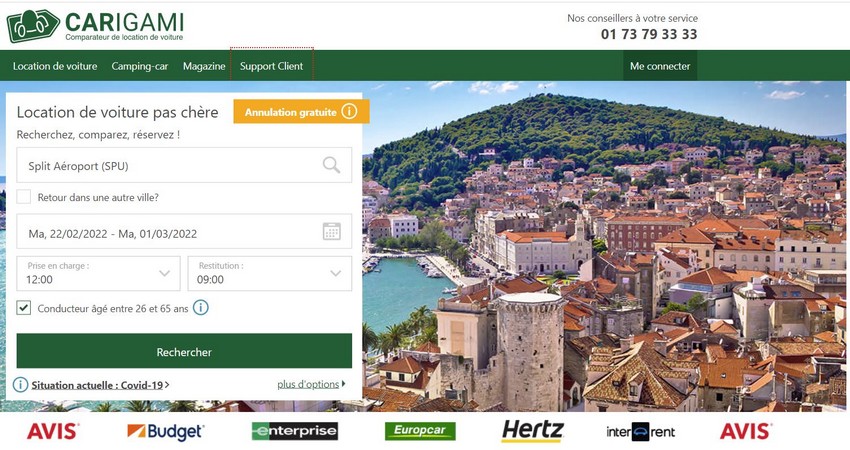This screenshot has height=450, width=850.
Task: Click the Carigami logo
Action: [x=95, y=25]
